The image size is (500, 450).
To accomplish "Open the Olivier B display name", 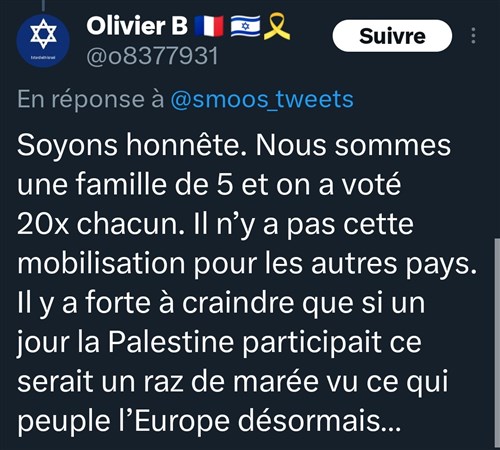I will pyautogui.click(x=137, y=26).
